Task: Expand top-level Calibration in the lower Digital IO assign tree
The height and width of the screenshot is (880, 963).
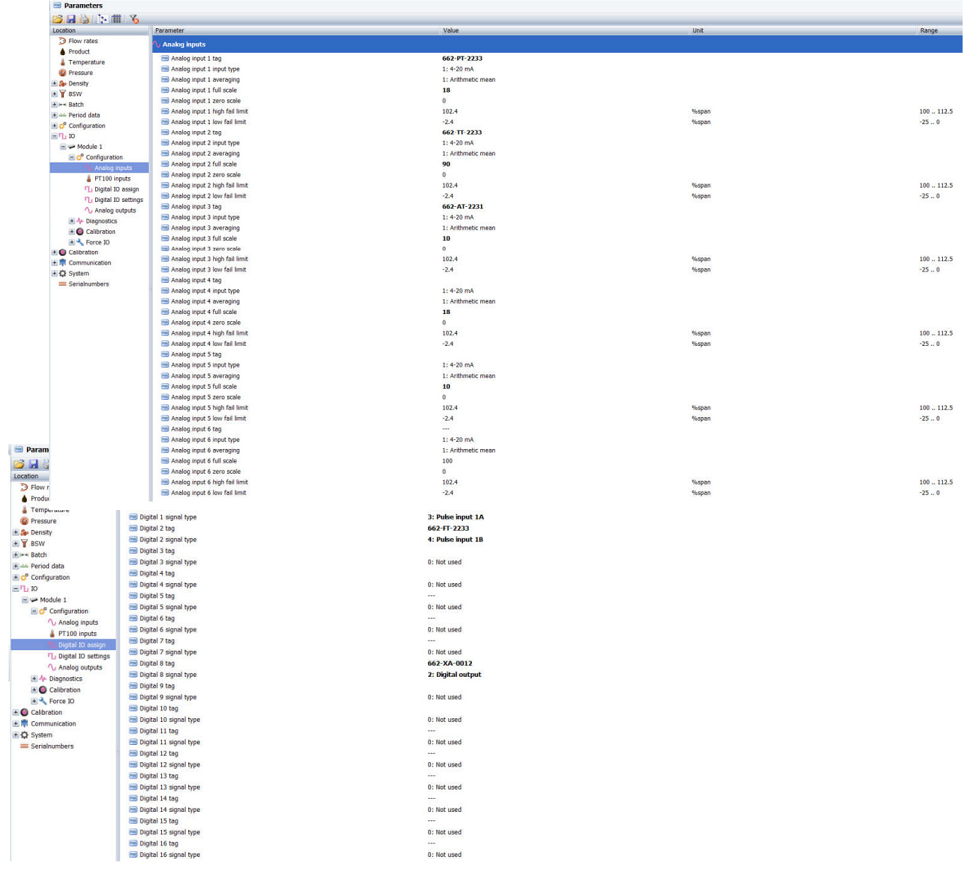Action: pyautogui.click(x=15, y=712)
